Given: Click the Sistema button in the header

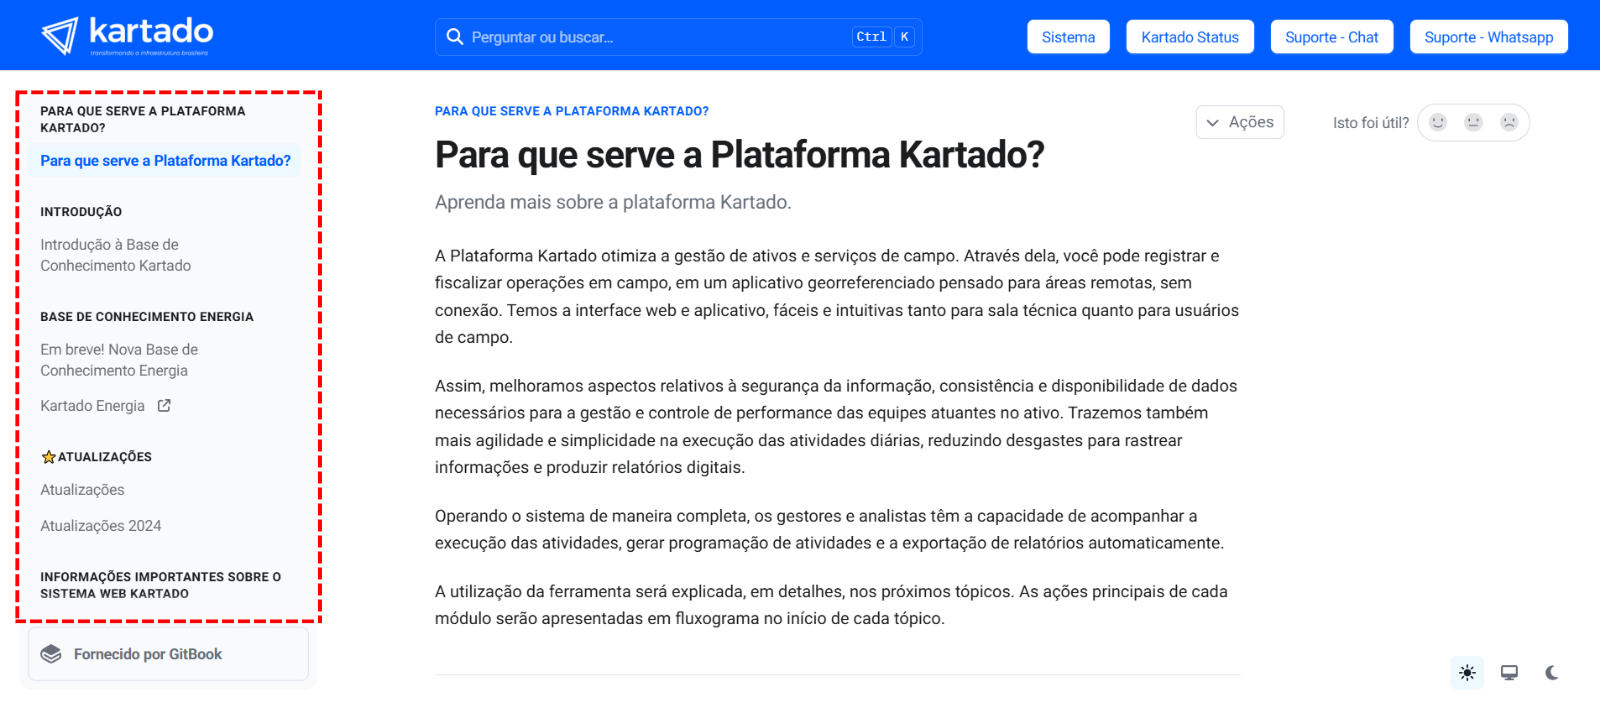Looking at the screenshot, I should [x=1068, y=37].
